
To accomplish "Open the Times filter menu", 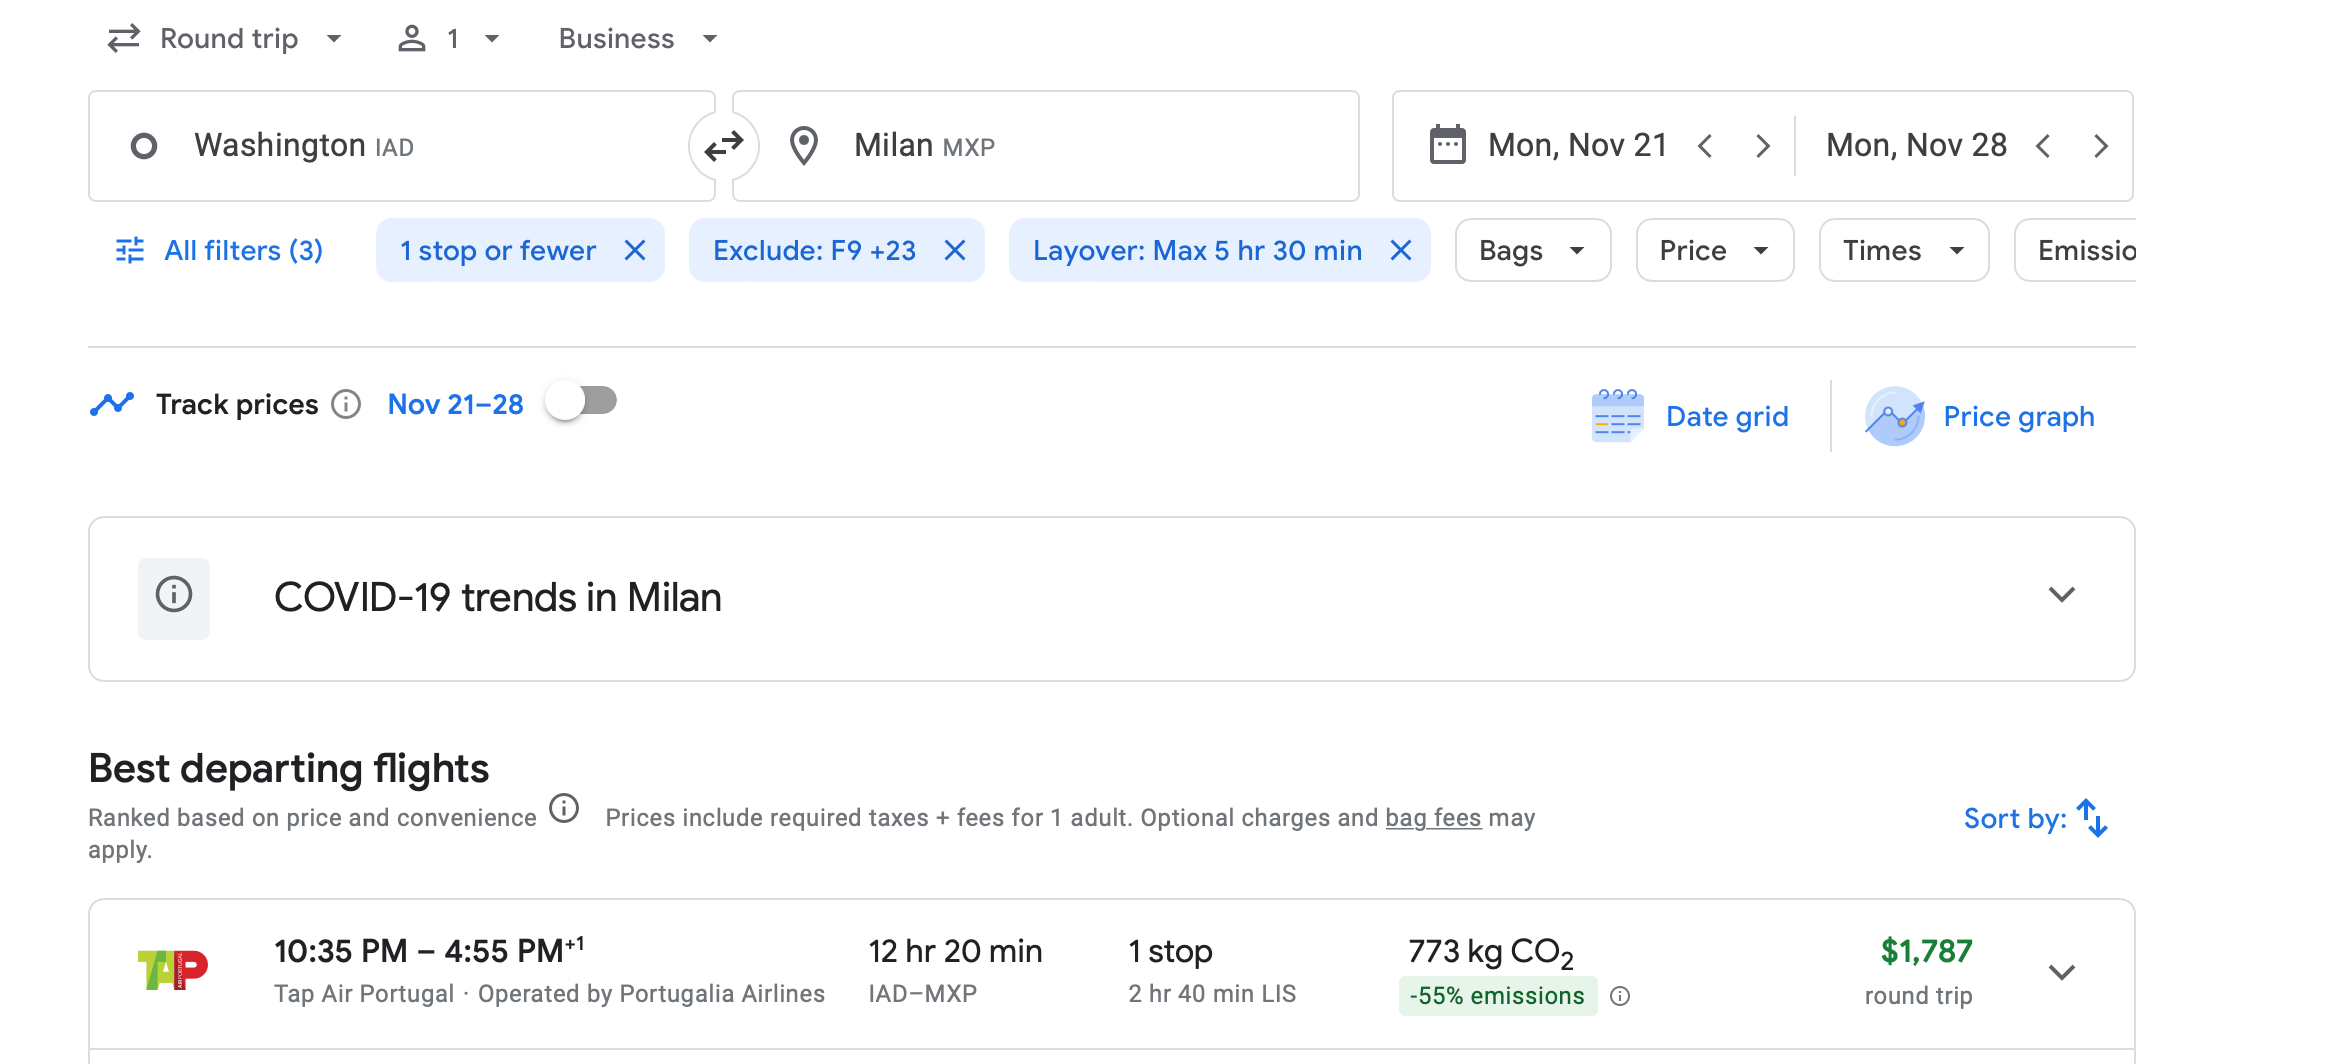I will (1903, 250).
